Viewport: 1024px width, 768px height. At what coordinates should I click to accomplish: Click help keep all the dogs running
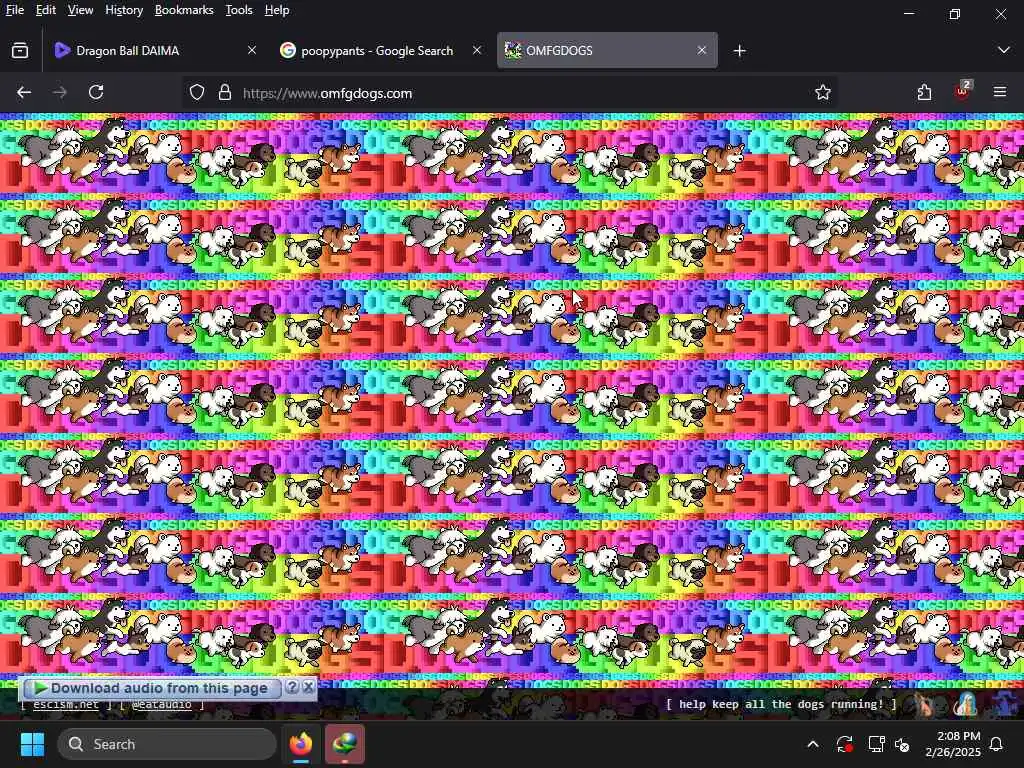point(781,704)
